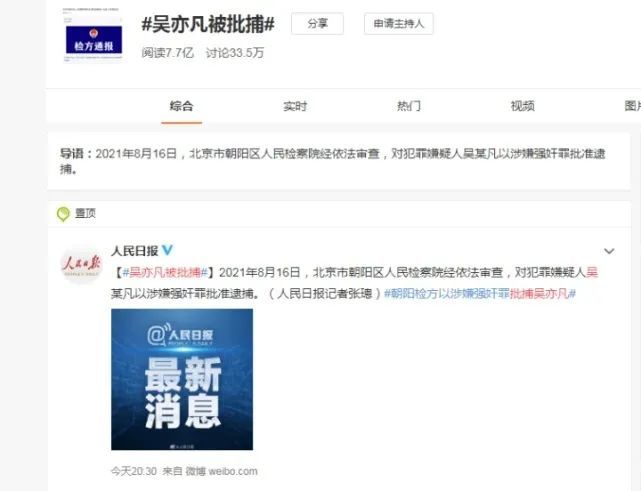Click the 申请主持人 button
641x491 pixels.
pyautogui.click(x=399, y=24)
